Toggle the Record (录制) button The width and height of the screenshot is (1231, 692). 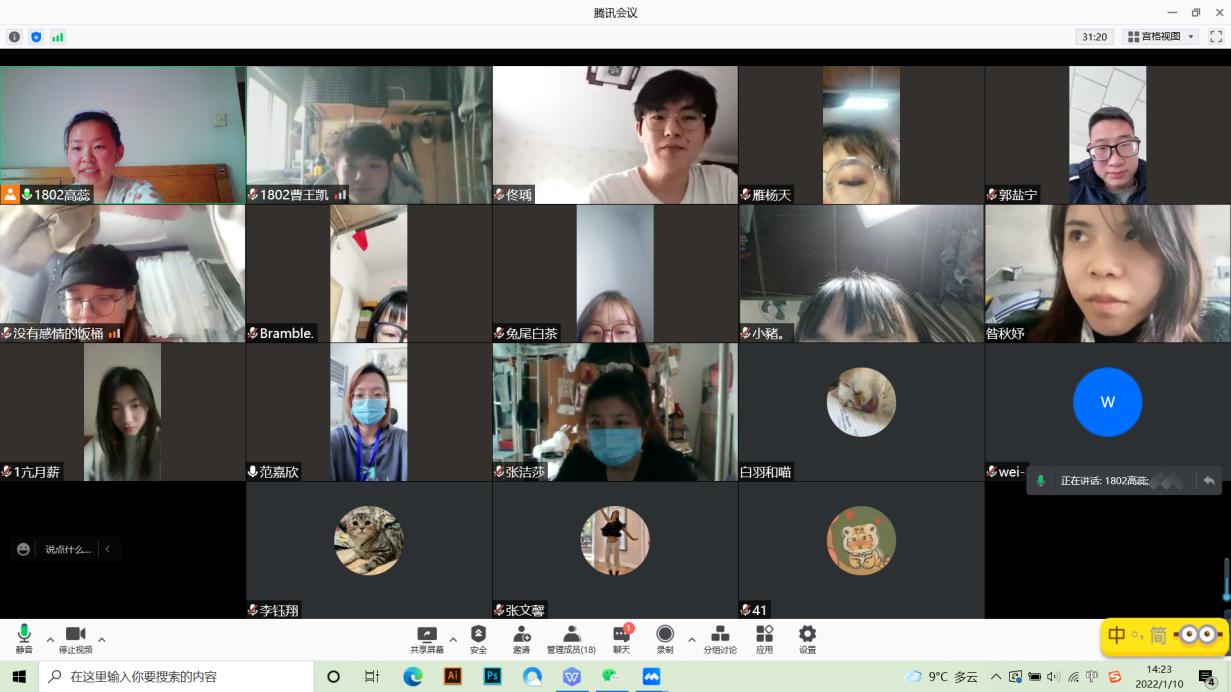pos(665,635)
